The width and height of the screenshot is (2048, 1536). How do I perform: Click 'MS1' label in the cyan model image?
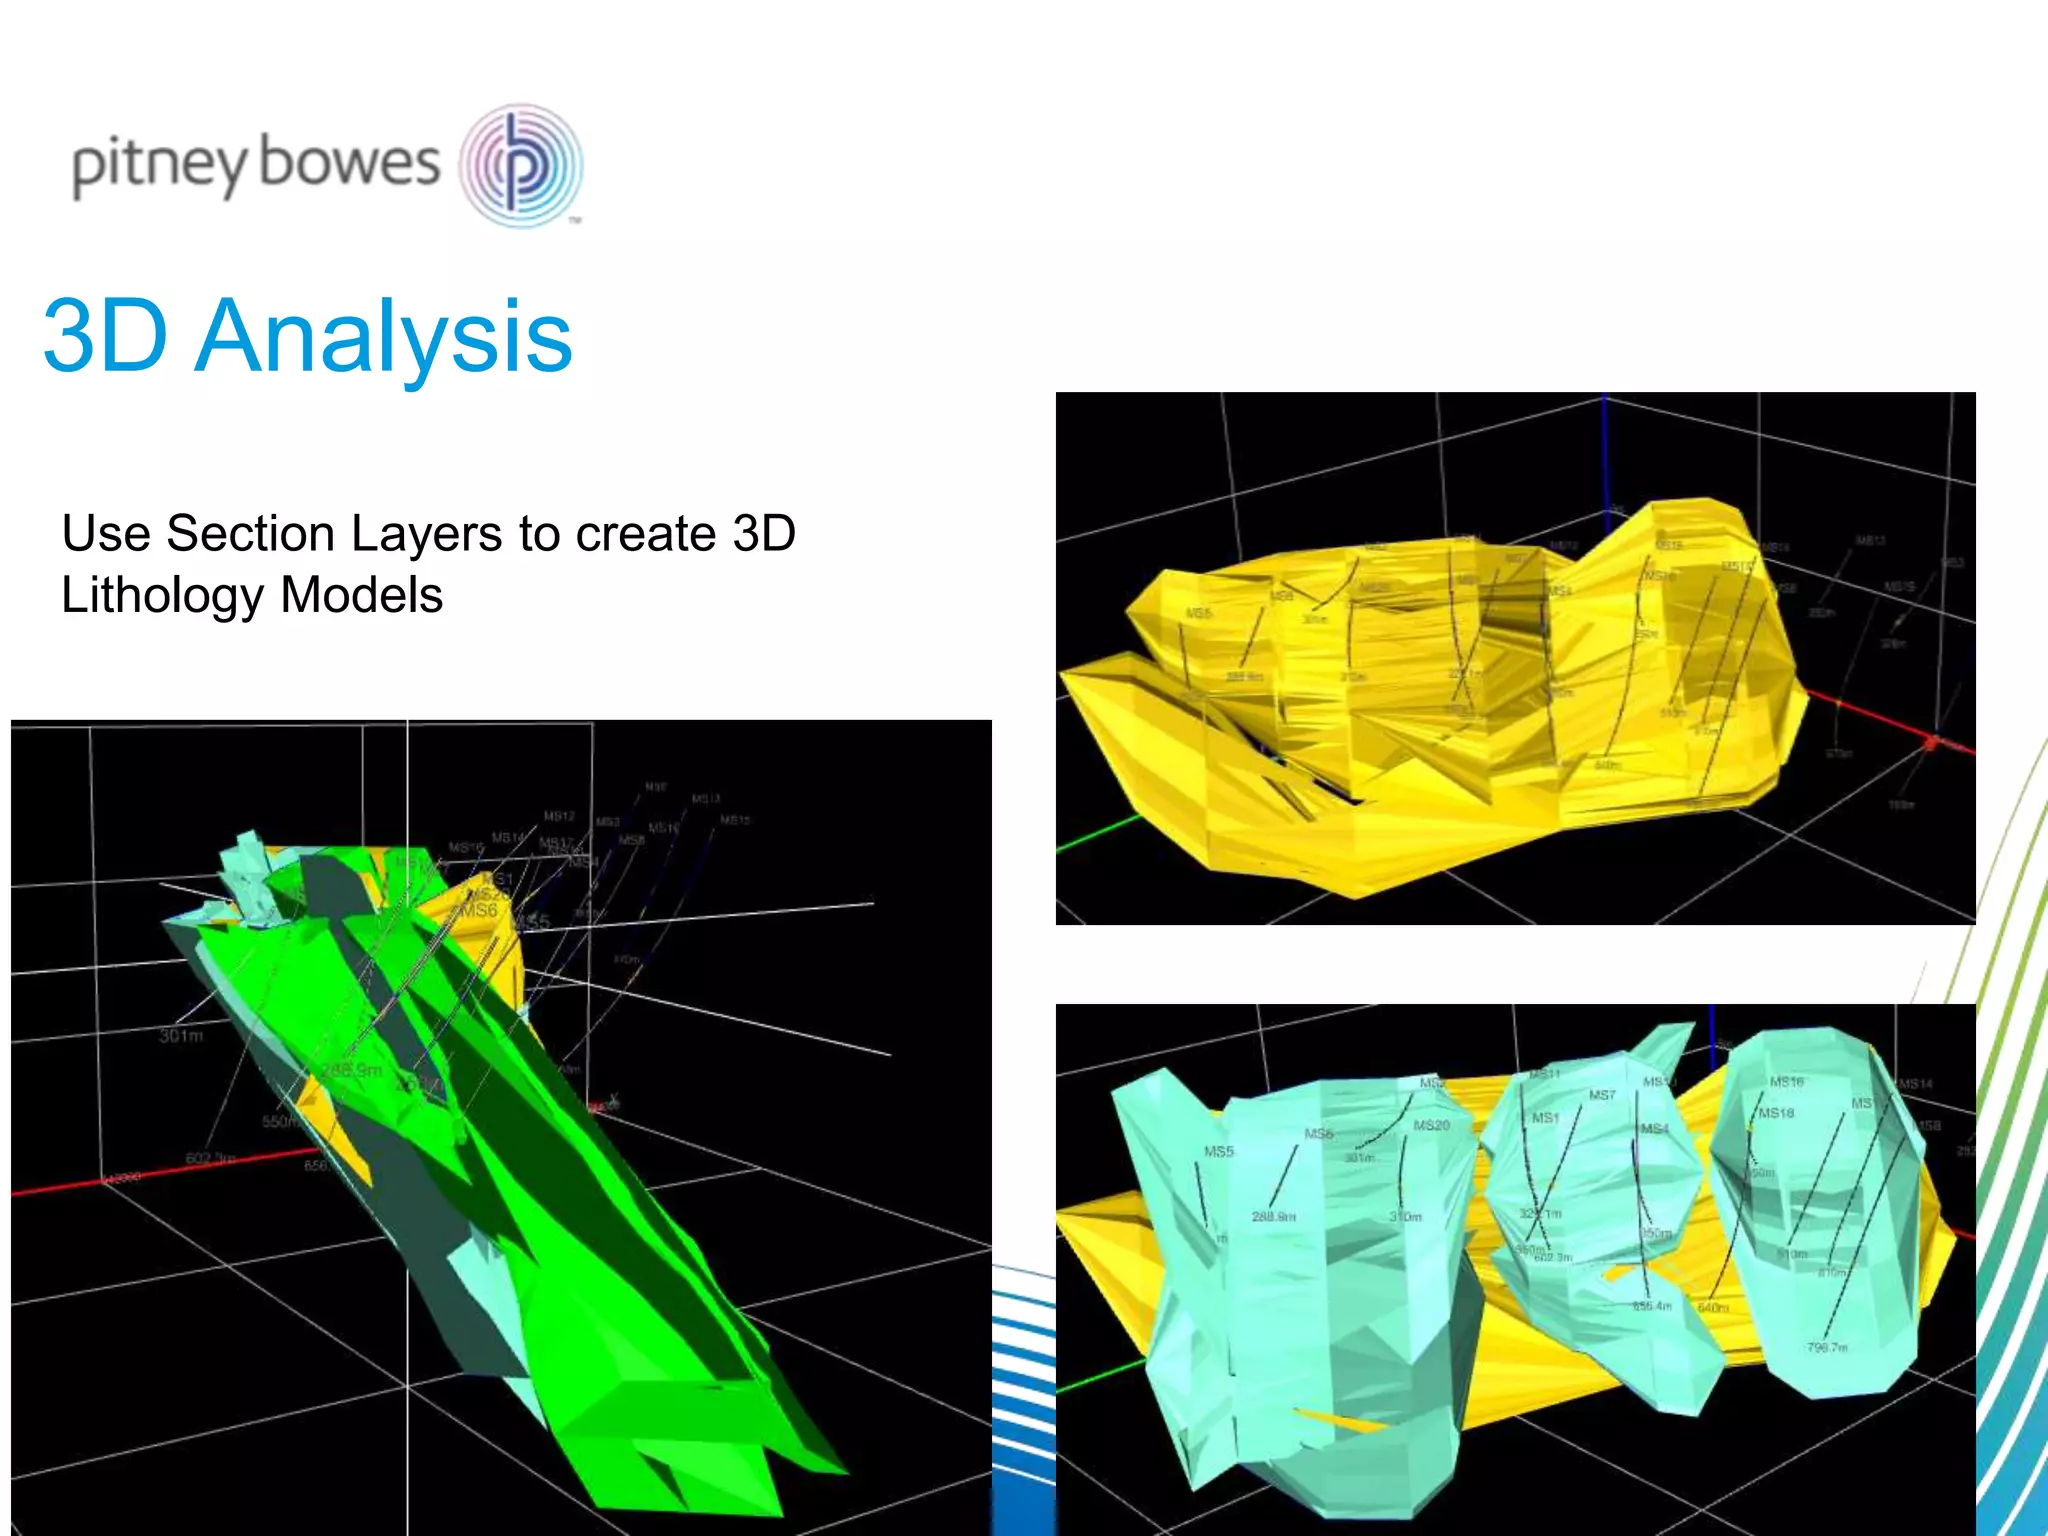(x=1545, y=1117)
